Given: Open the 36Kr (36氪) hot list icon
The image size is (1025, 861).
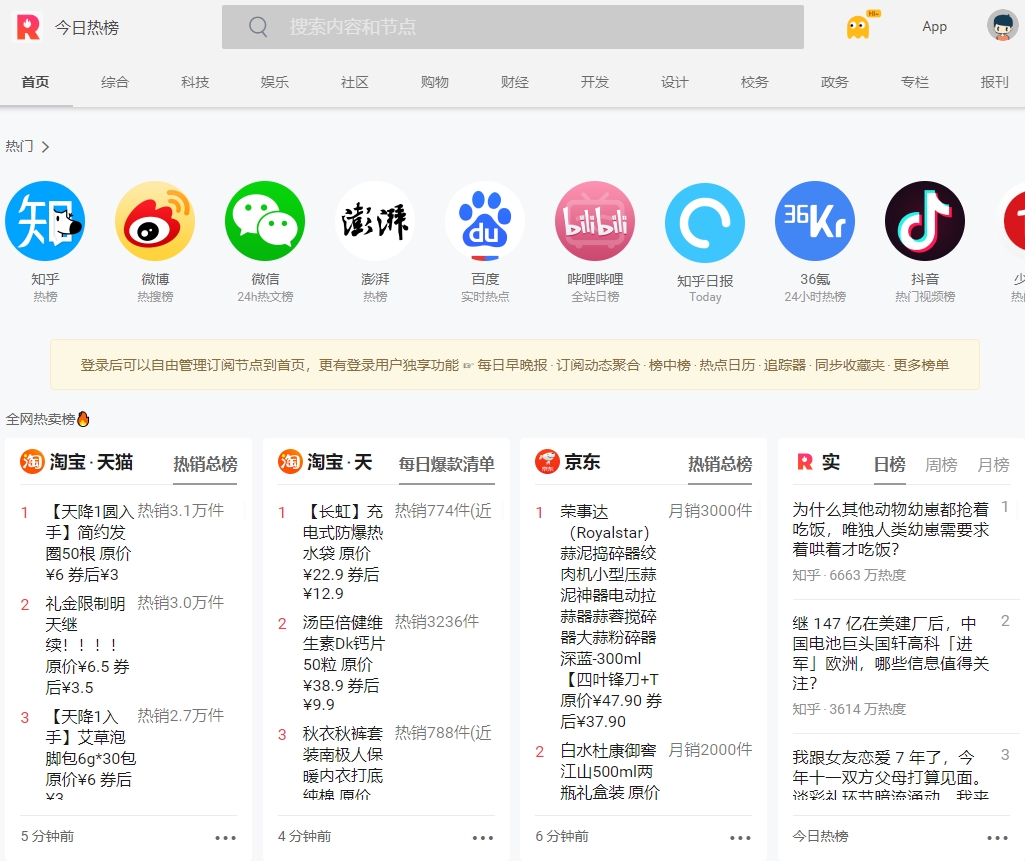Looking at the screenshot, I should point(815,221).
